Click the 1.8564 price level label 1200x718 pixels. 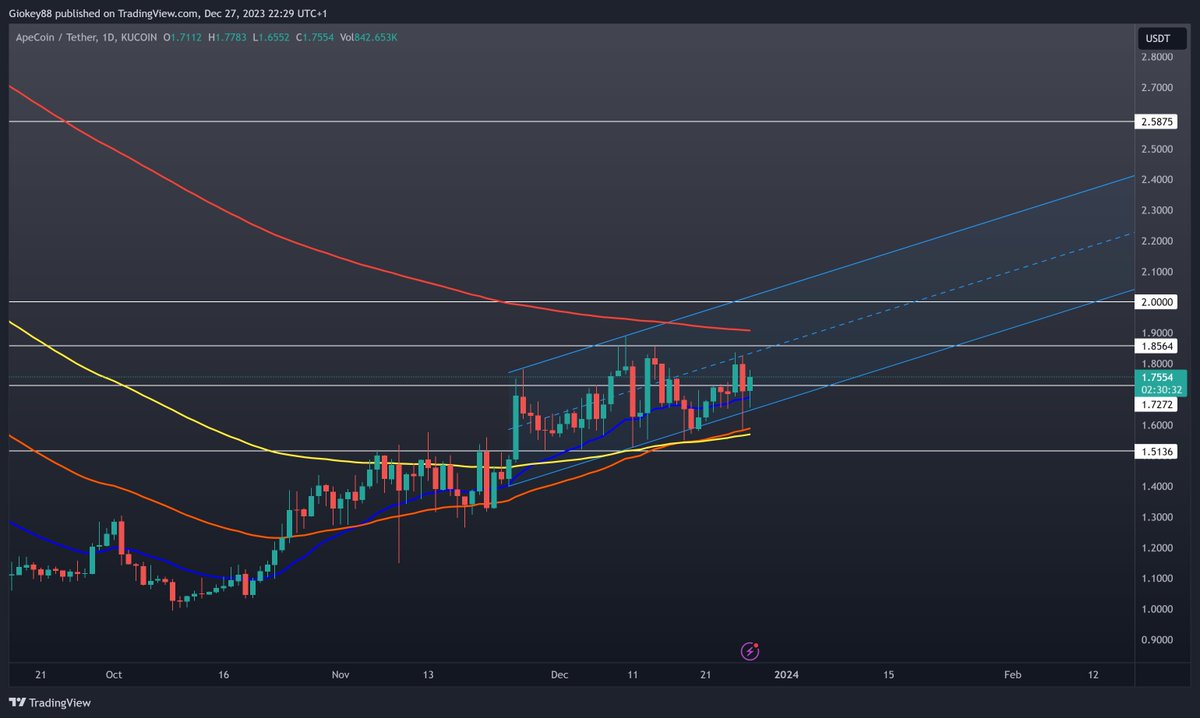coord(1157,345)
